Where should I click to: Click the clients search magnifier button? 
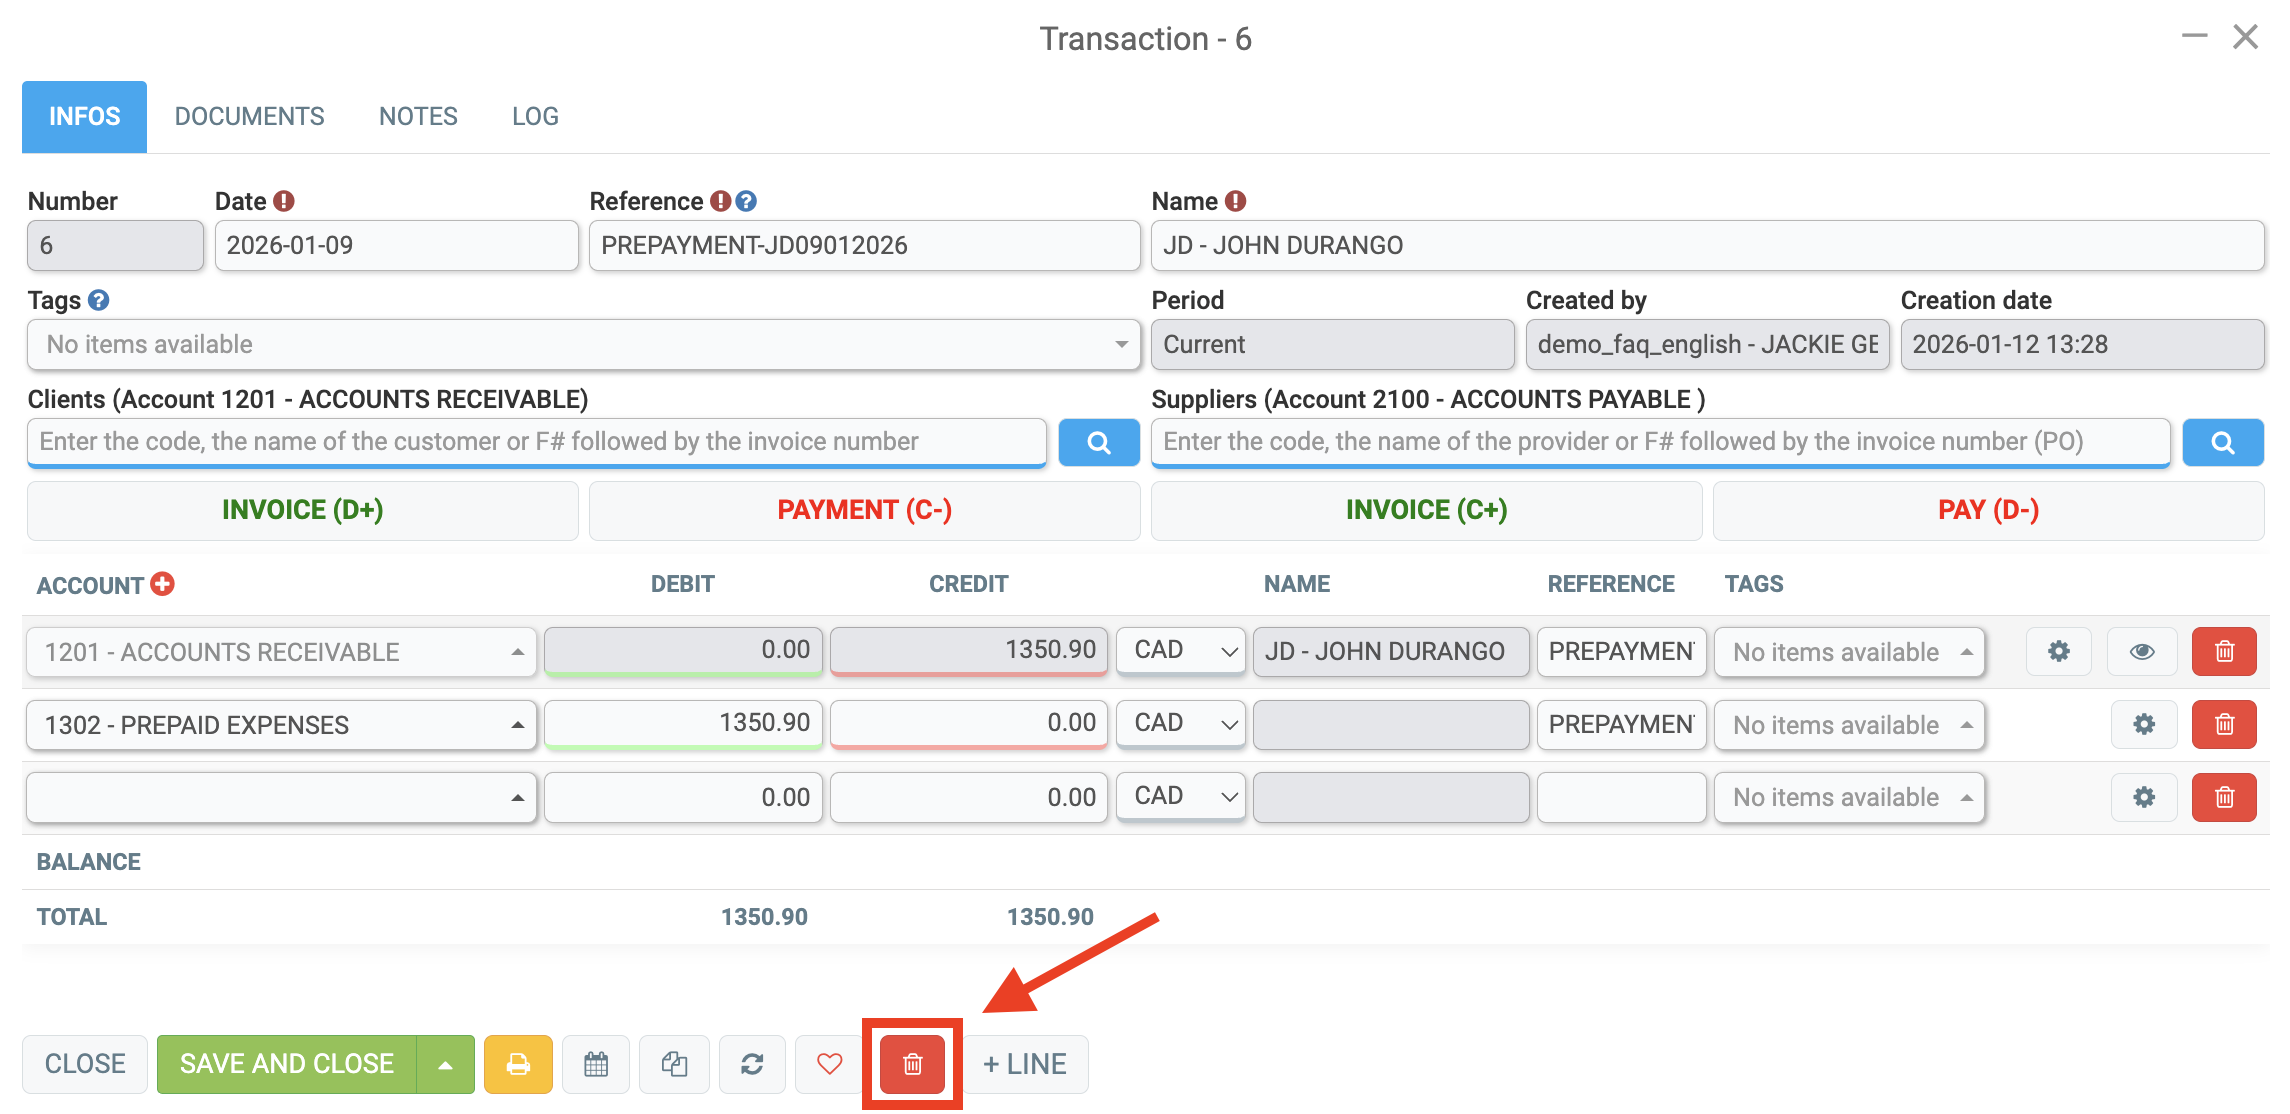point(1098,442)
